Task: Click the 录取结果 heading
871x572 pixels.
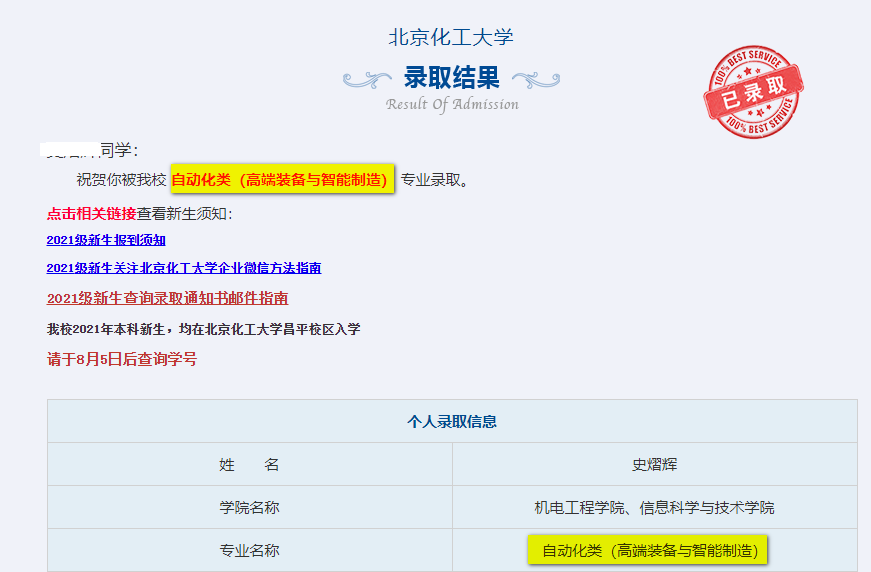Action: click(452, 77)
